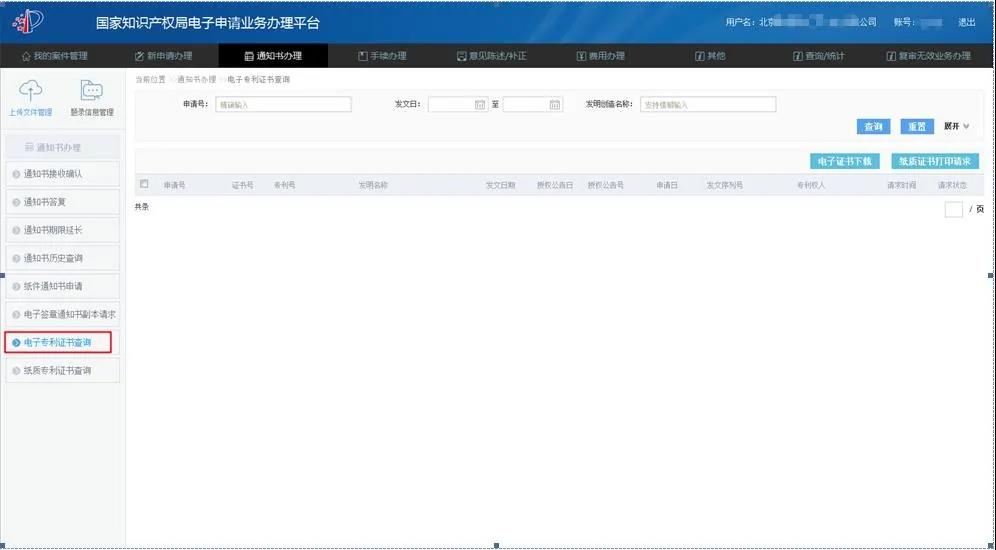Click the yen icon beside 费用办理
This screenshot has width=996, height=550.
[580, 56]
